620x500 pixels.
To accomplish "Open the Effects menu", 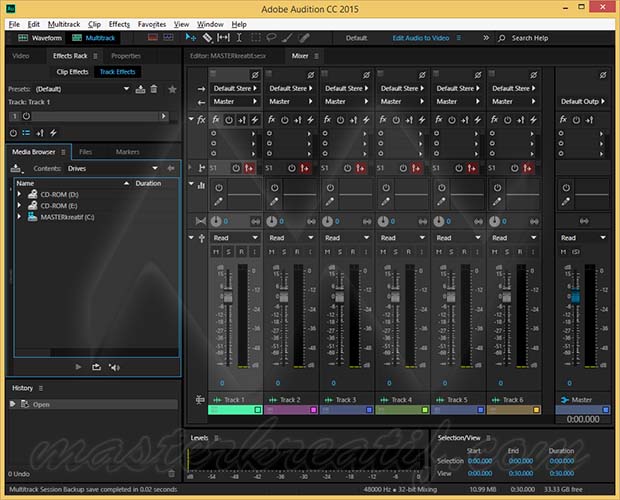I will pos(119,23).
